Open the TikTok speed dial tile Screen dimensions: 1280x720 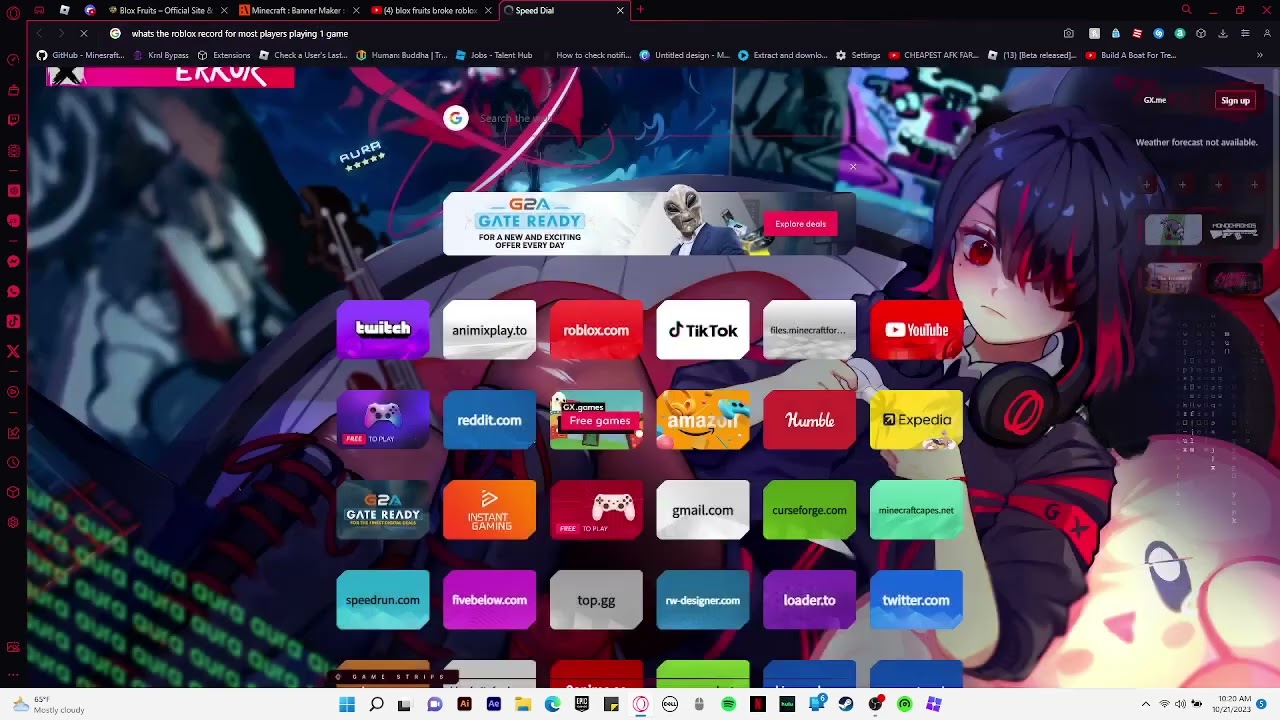tap(703, 330)
